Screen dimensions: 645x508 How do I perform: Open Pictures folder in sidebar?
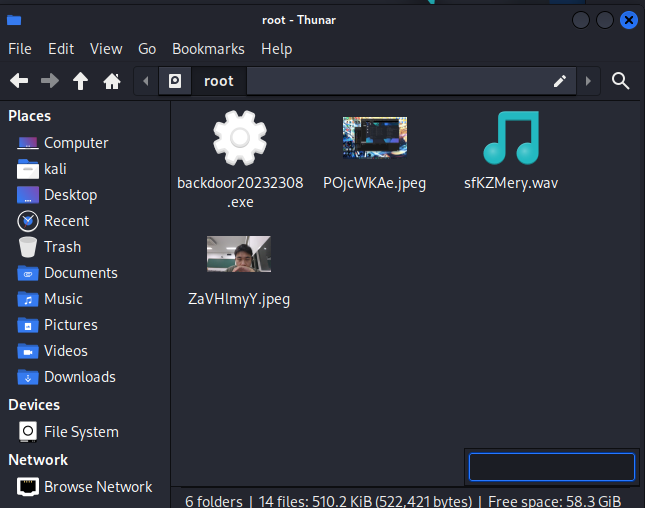point(57,325)
